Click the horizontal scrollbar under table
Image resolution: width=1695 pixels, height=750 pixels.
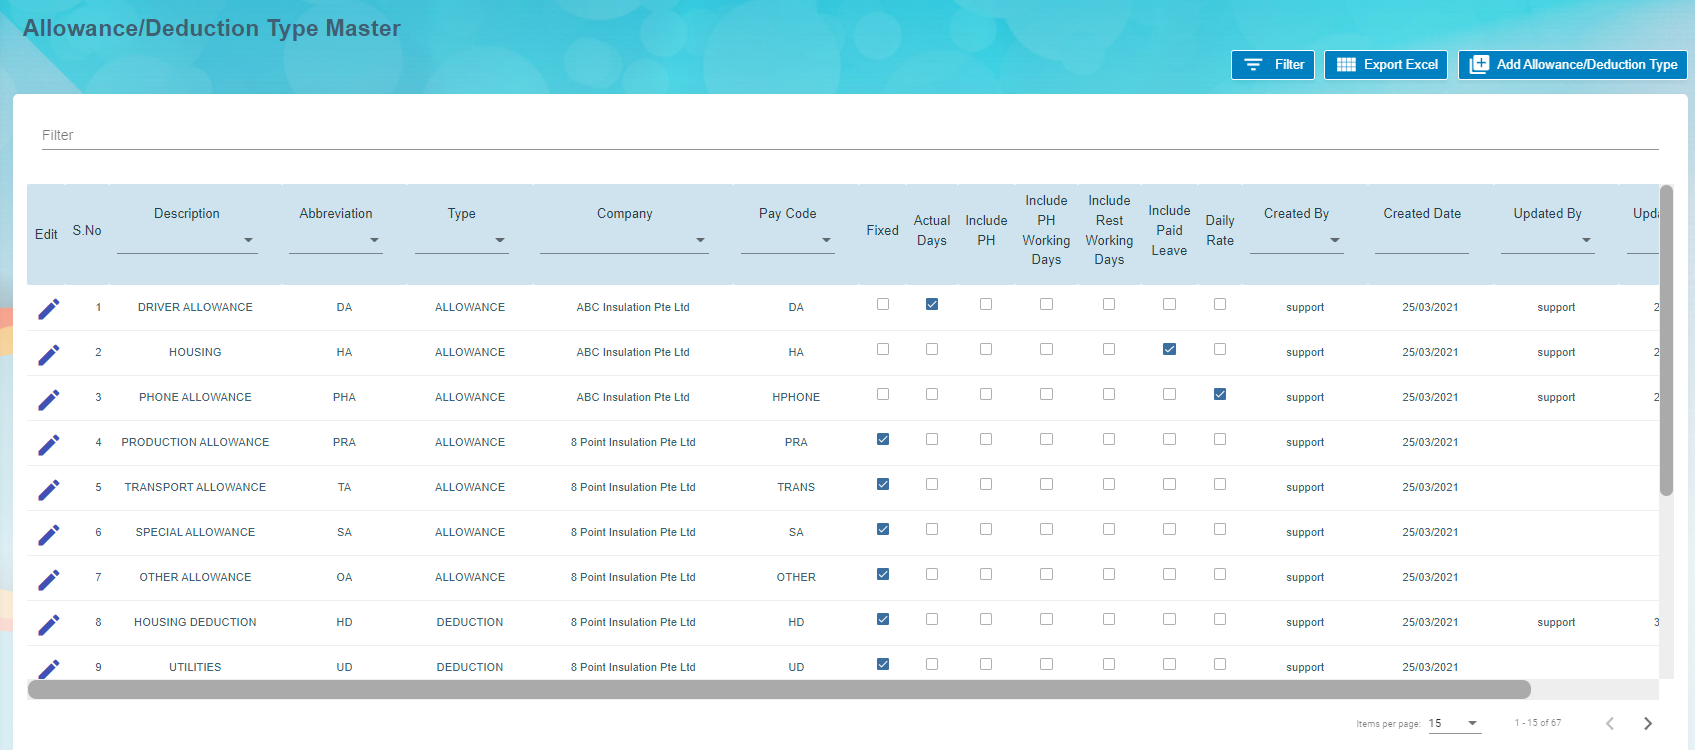pyautogui.click(x=778, y=690)
